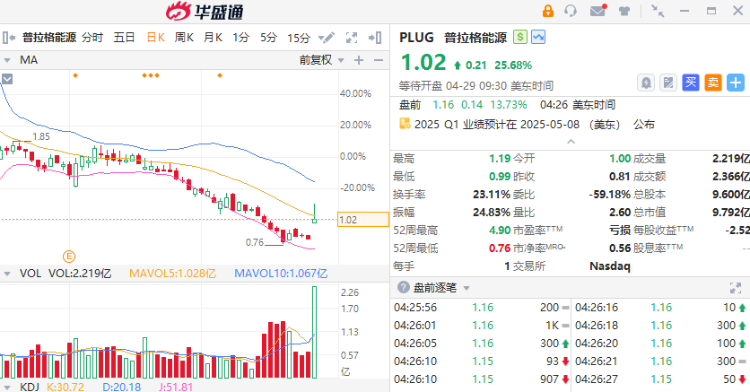Click the 盘前 price 1.16
Screen dimensions: 750x392
[443, 105]
